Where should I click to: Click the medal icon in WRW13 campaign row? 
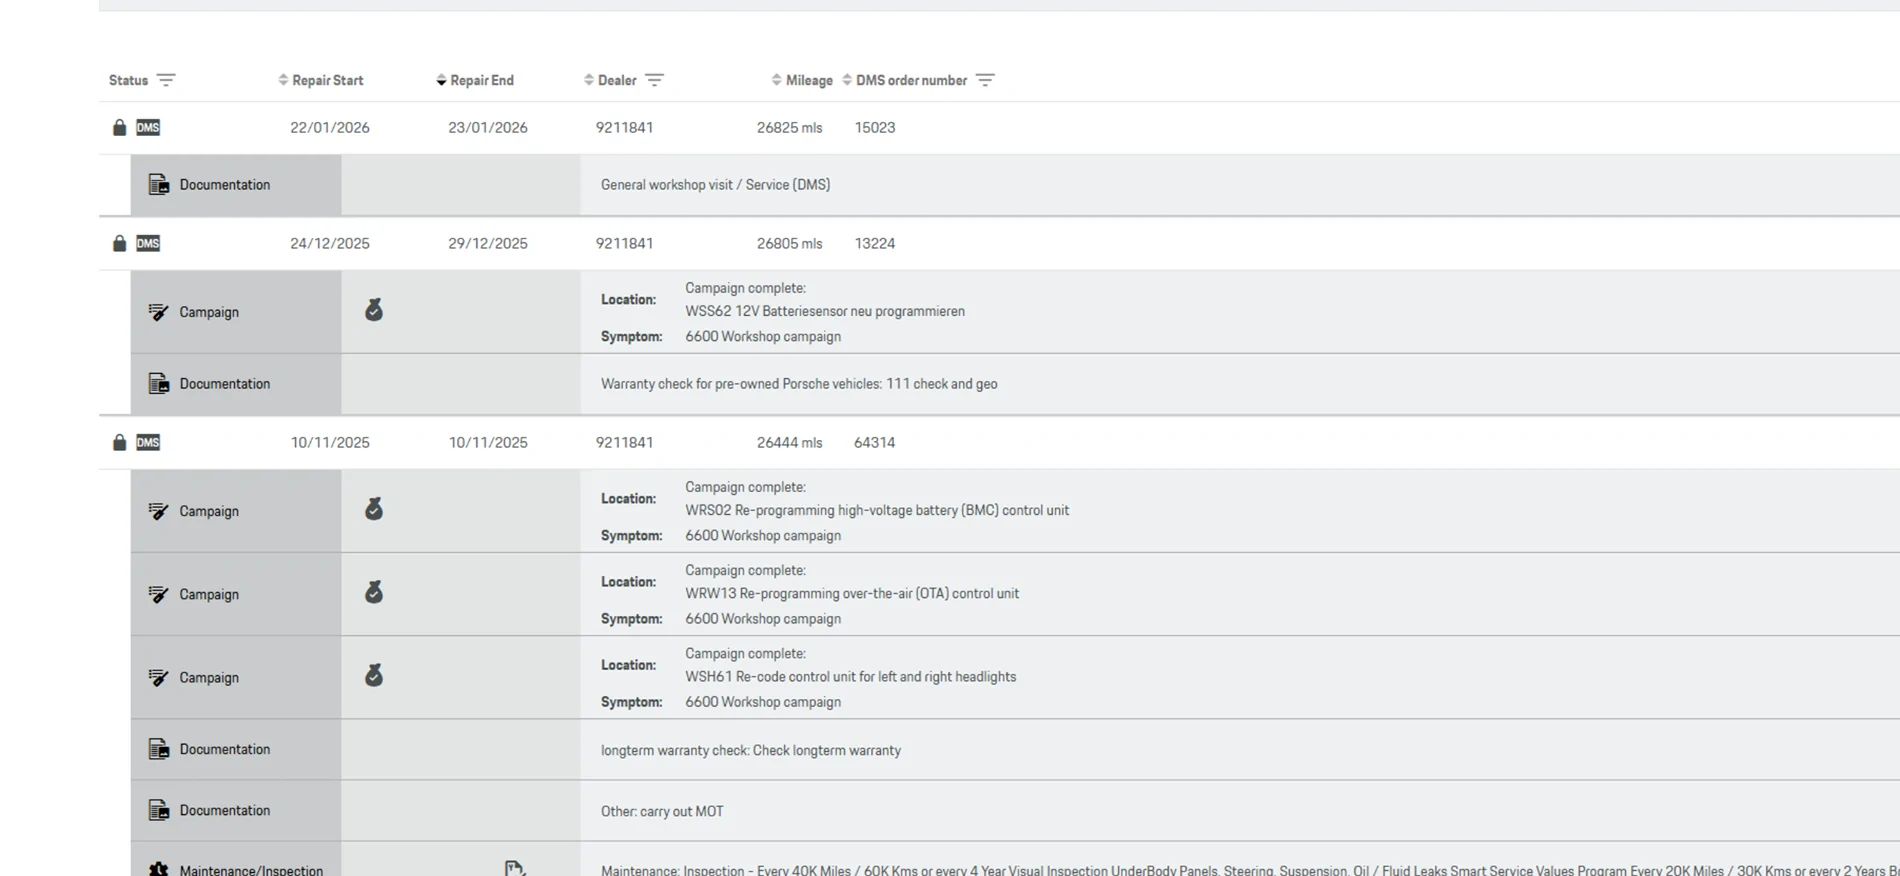(374, 592)
